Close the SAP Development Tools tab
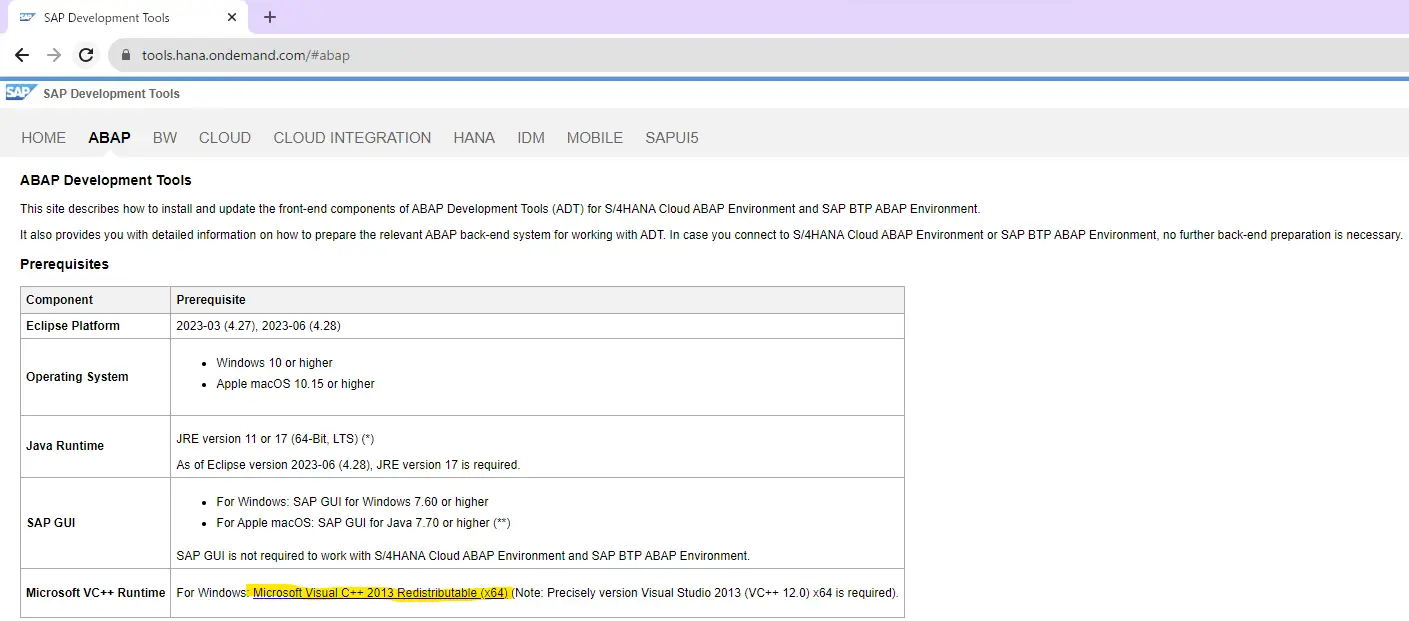This screenshot has width=1409, height=621. (231, 17)
